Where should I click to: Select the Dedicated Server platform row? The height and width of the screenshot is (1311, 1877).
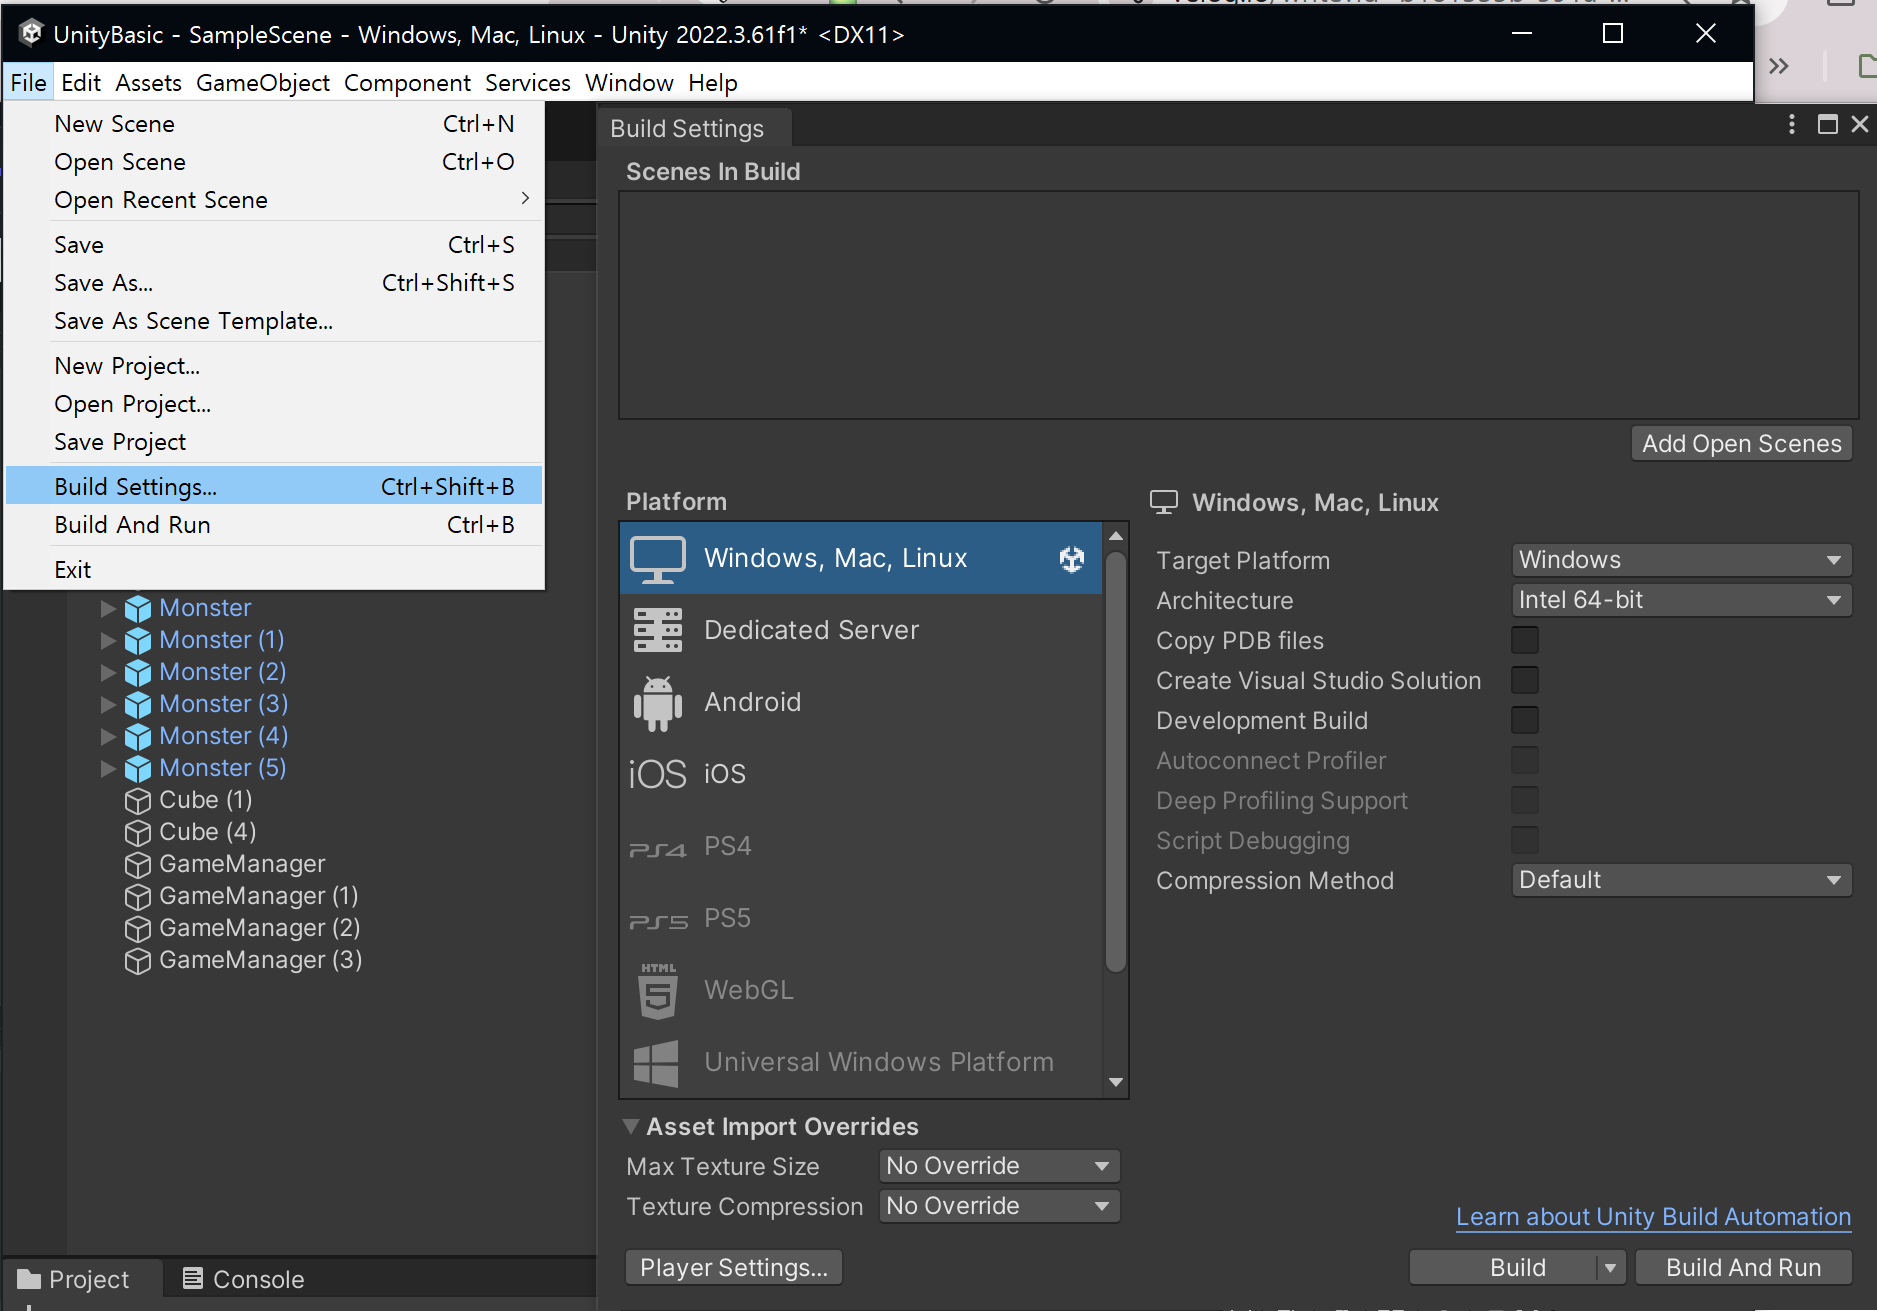(861, 630)
